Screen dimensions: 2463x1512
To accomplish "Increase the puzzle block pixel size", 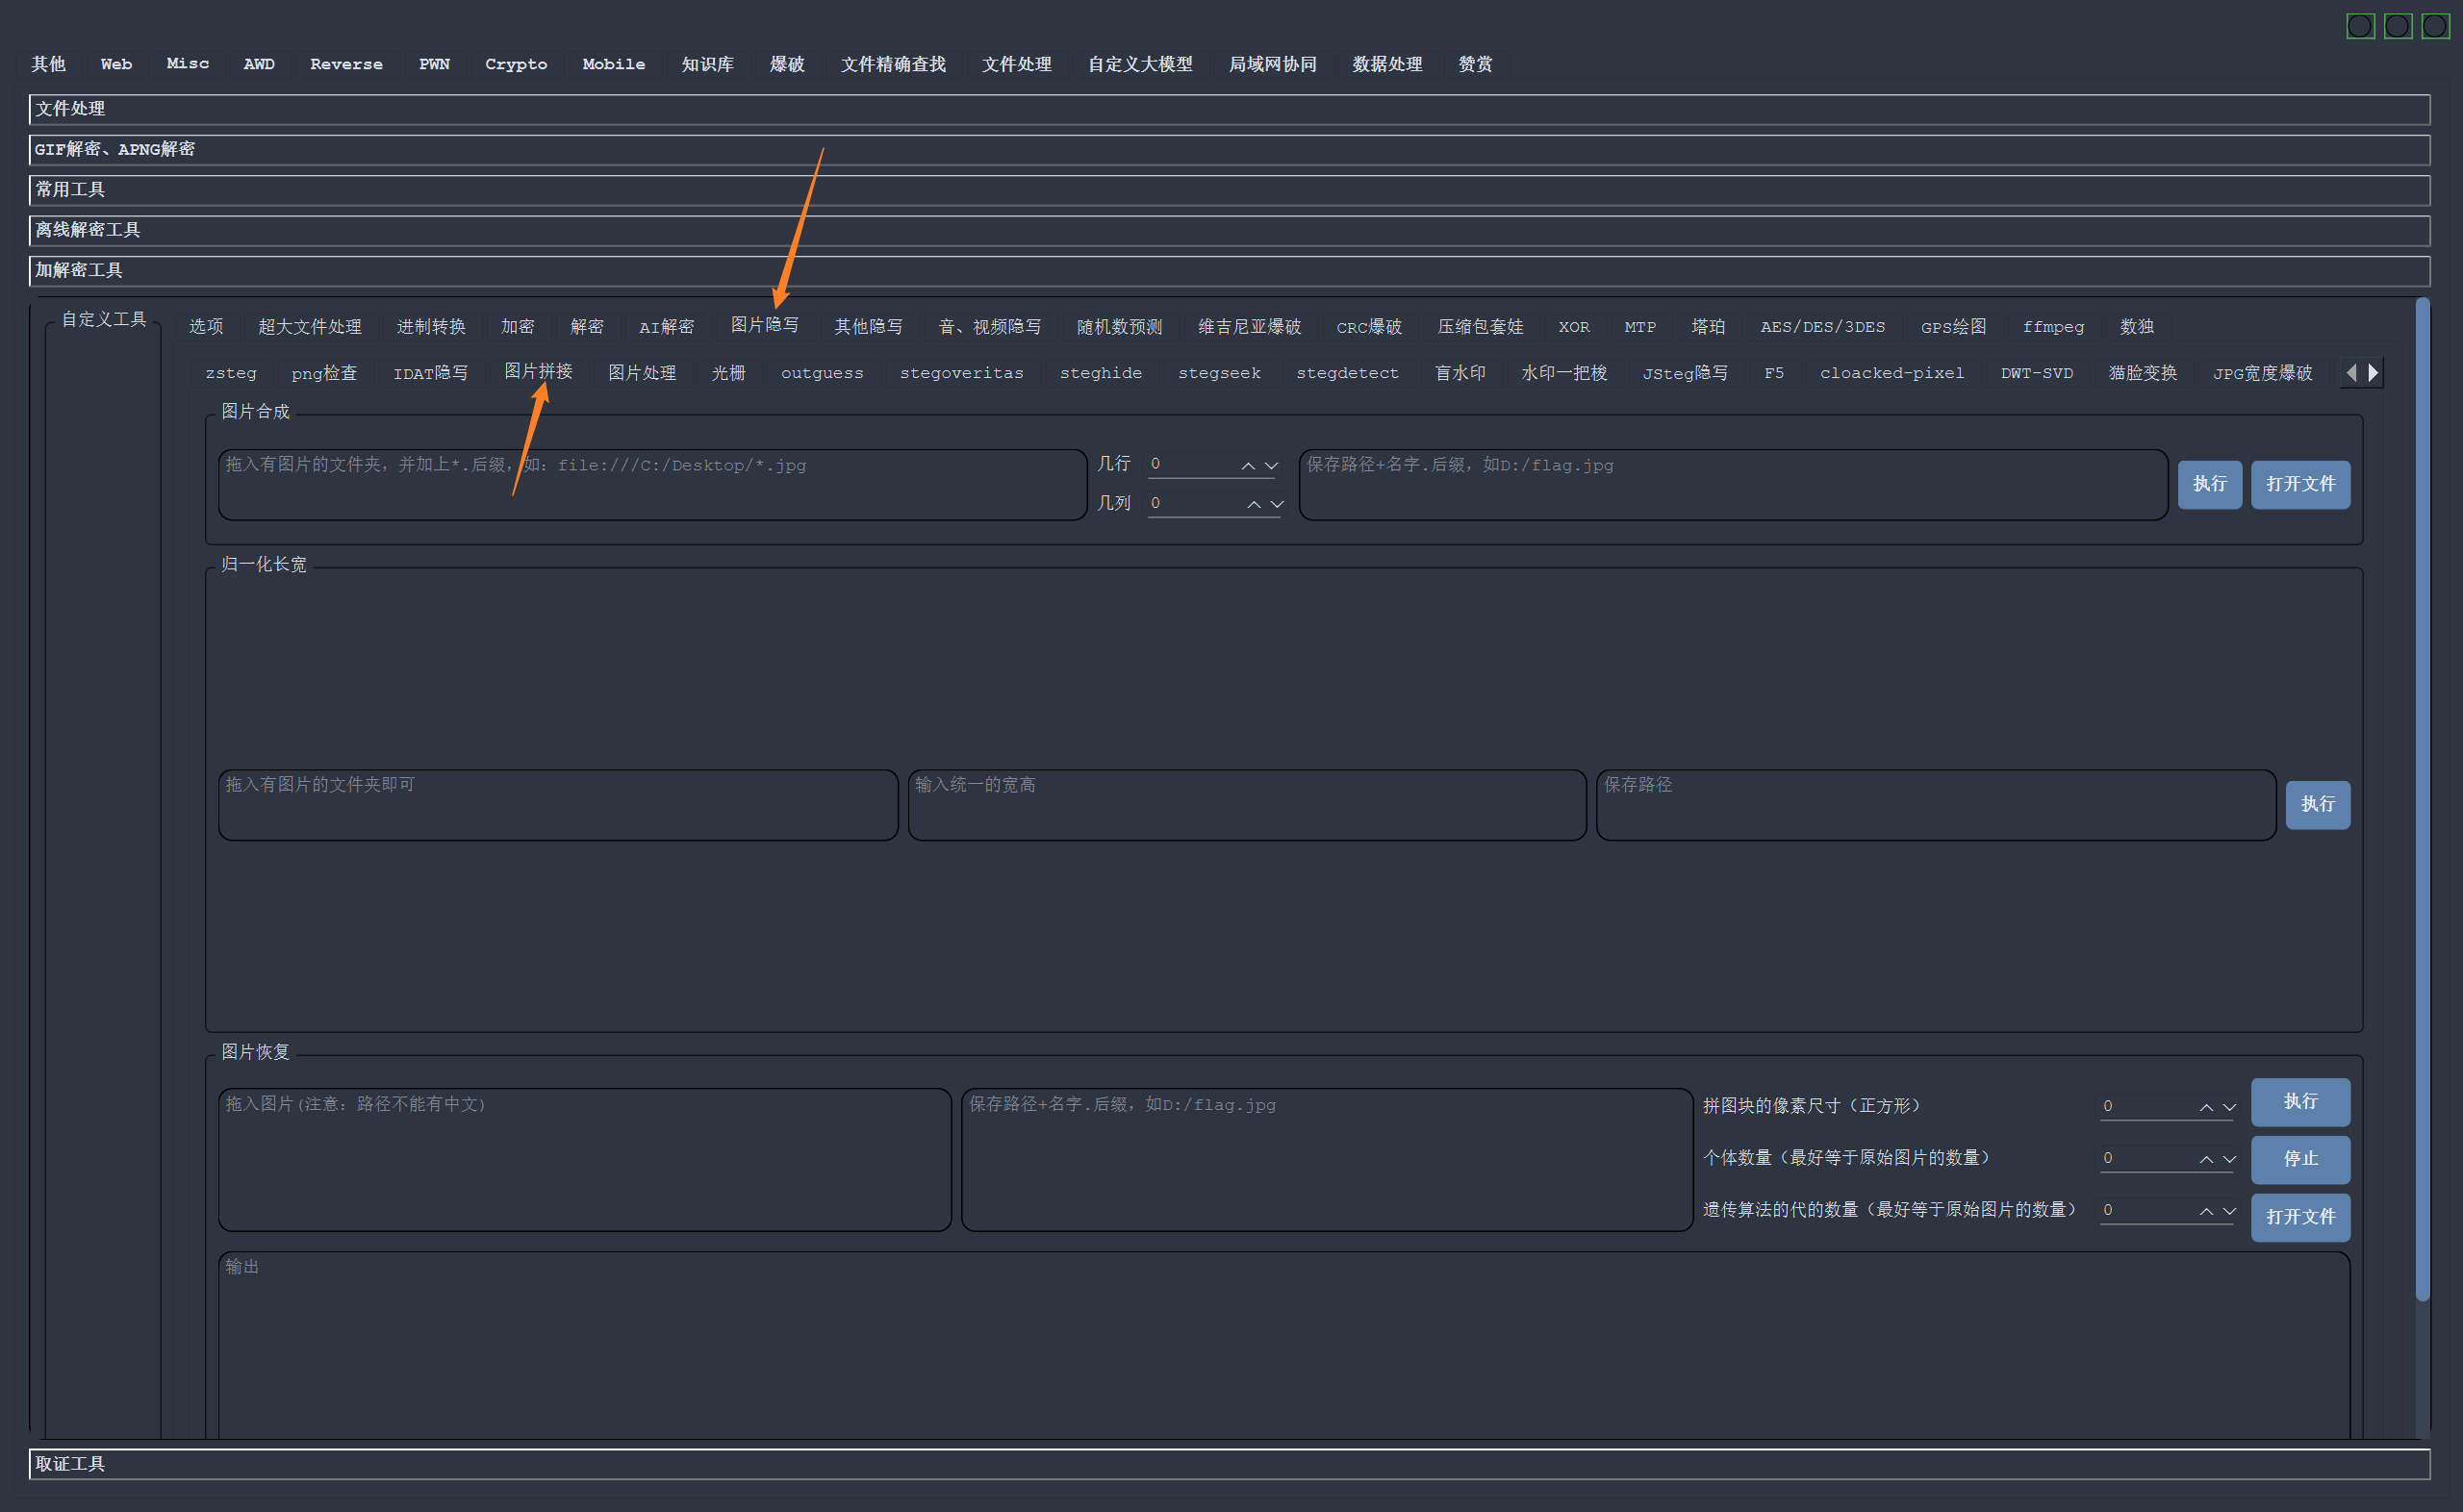I will (2206, 1107).
